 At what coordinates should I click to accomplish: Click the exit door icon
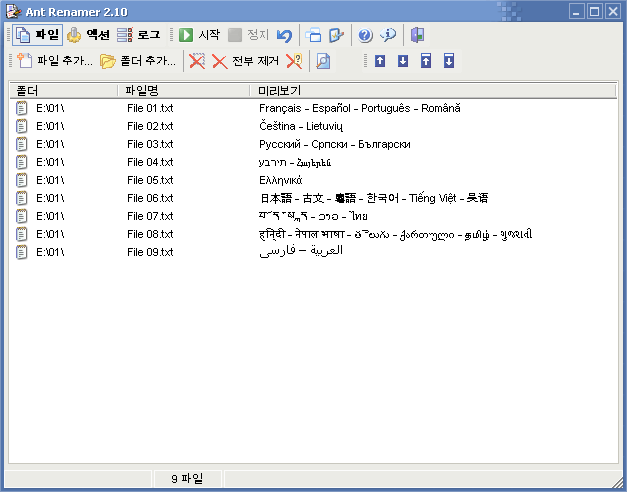pyautogui.click(x=418, y=35)
